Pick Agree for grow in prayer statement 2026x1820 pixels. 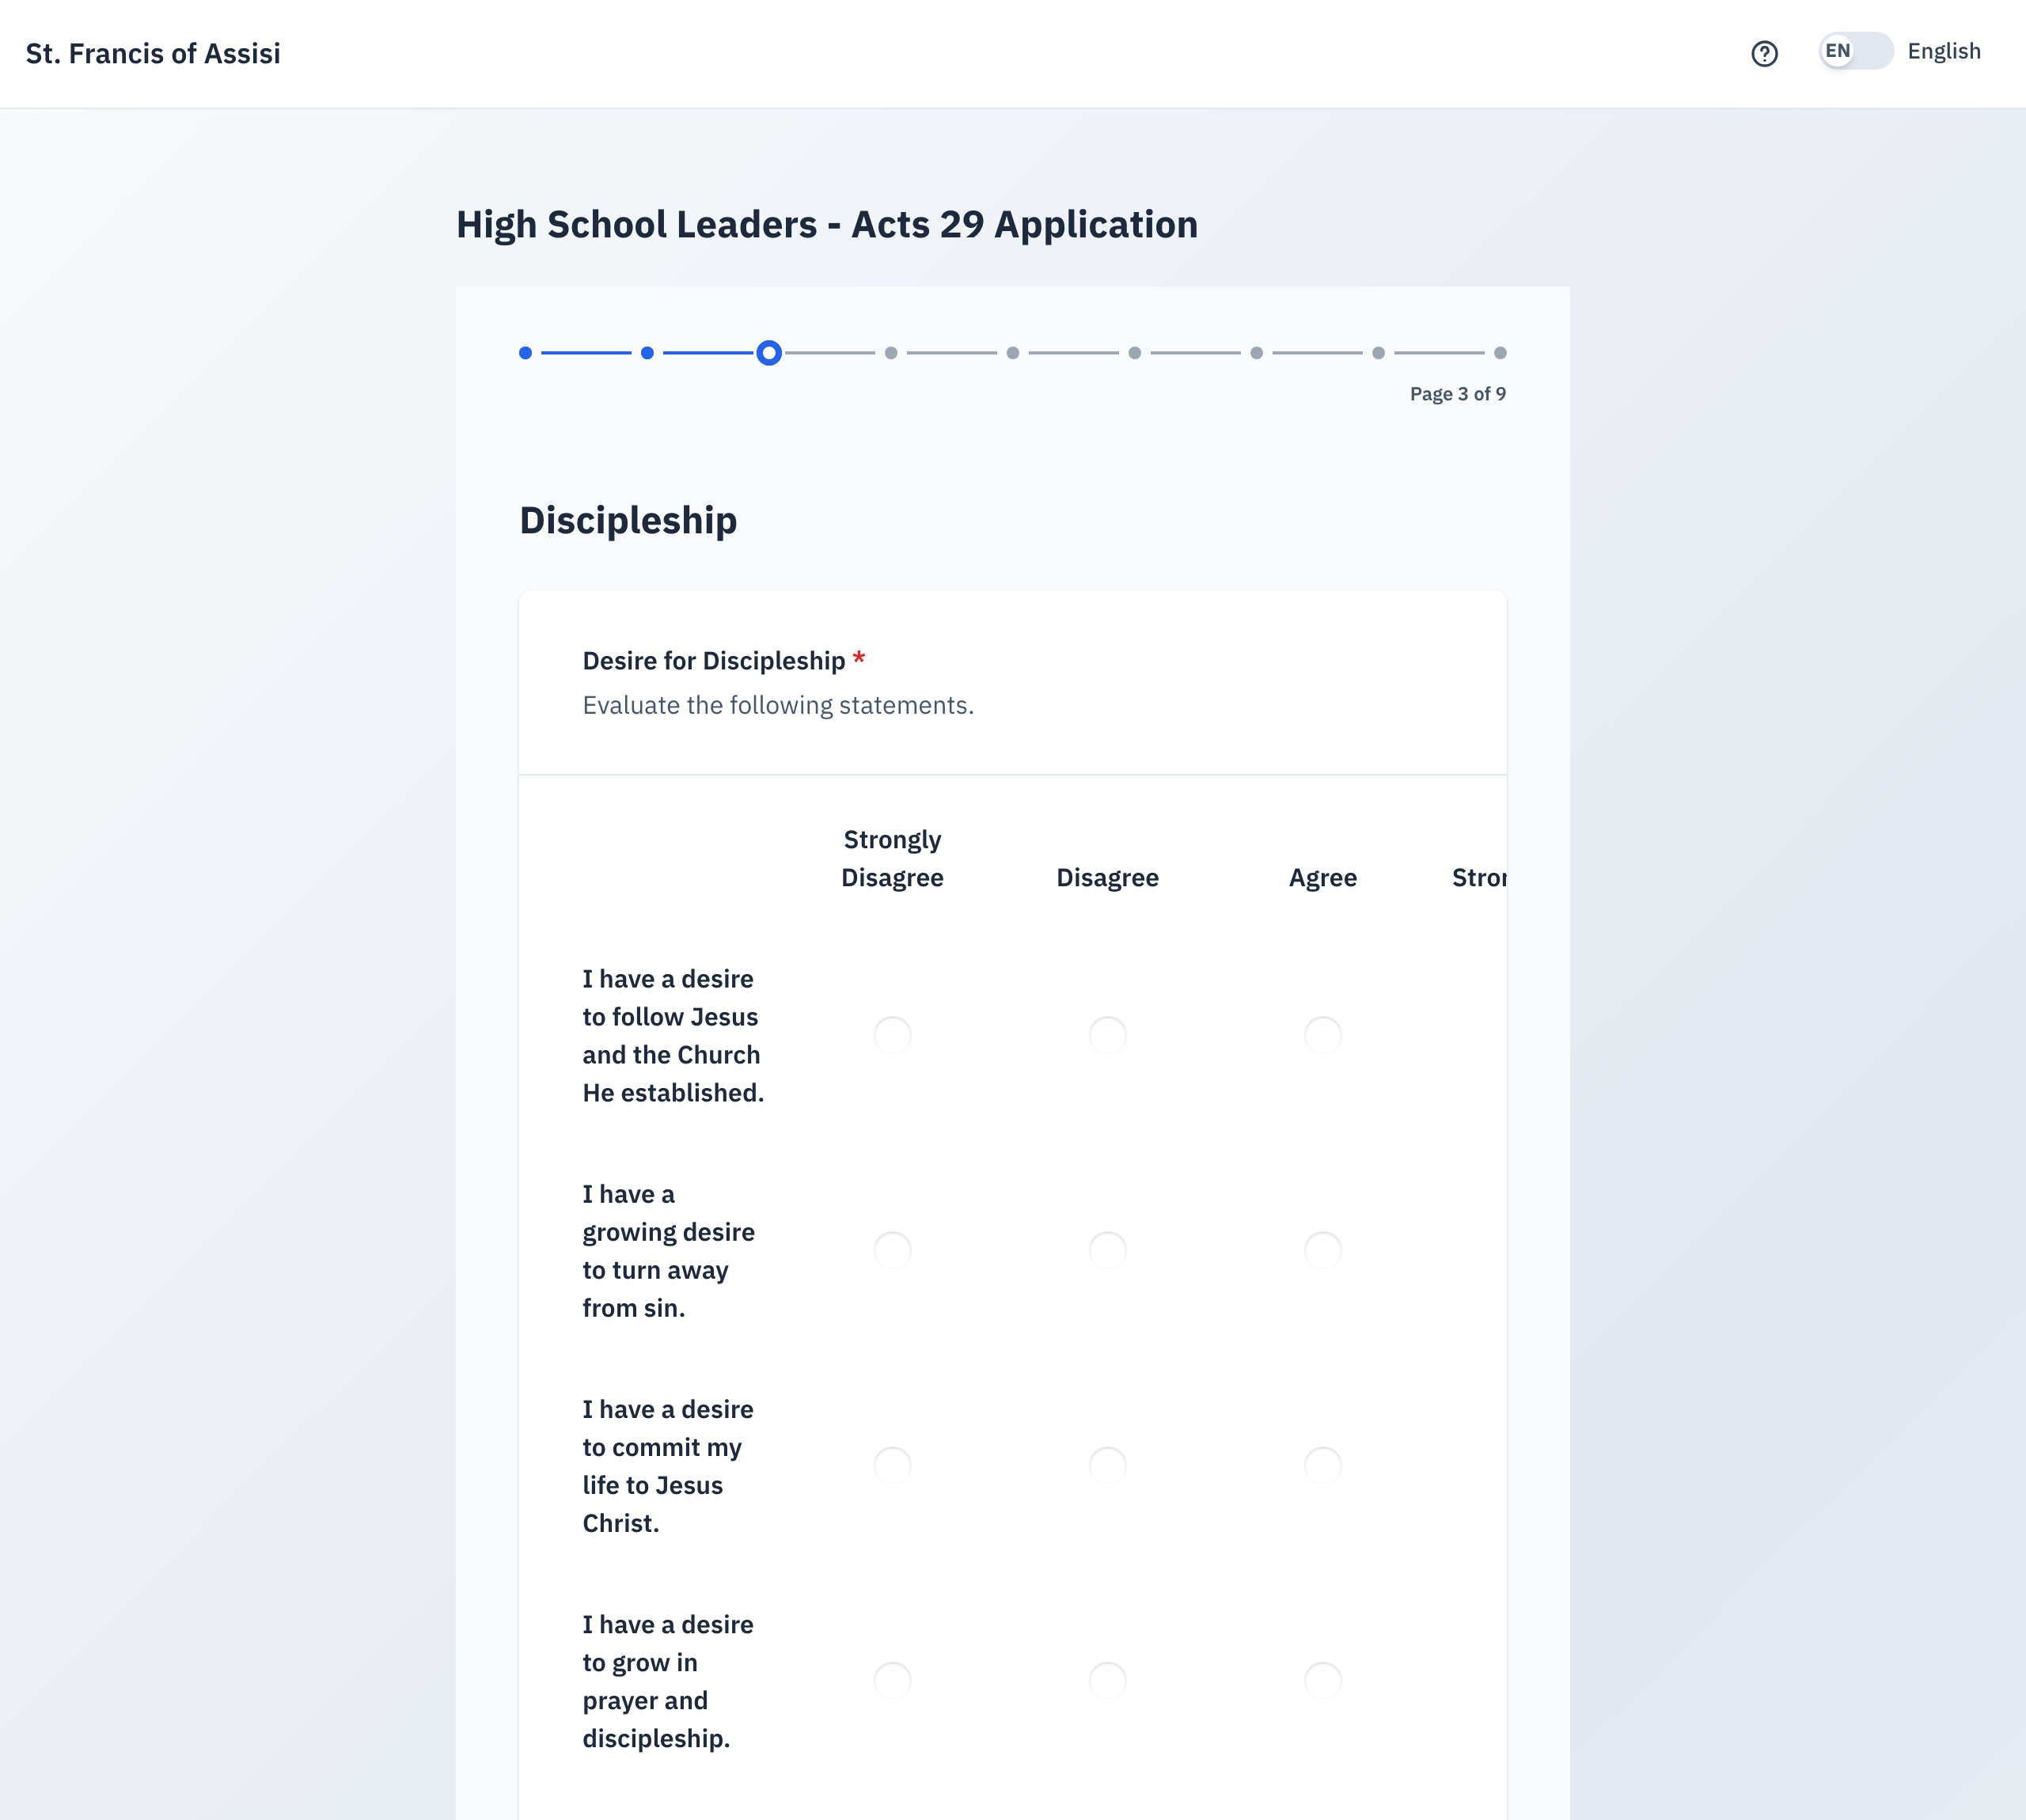point(1323,1680)
